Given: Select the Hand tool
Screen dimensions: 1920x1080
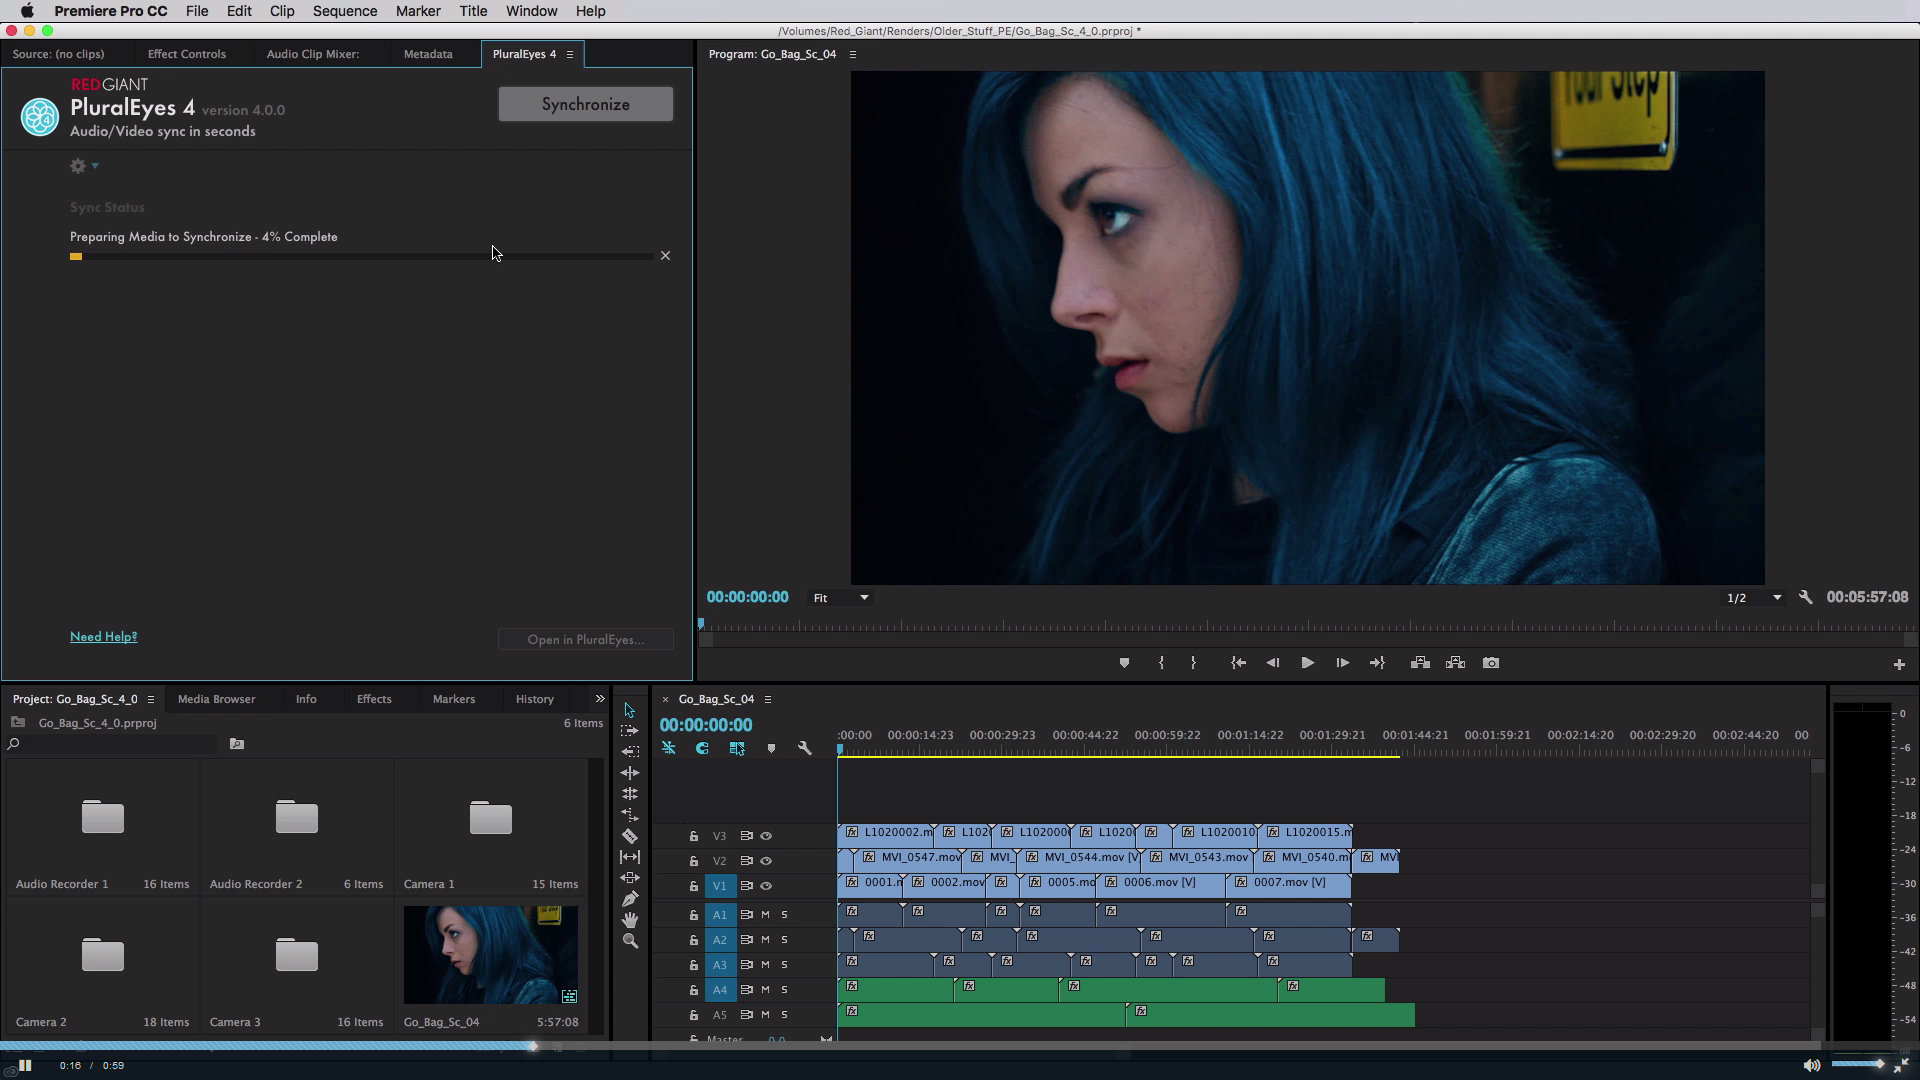Looking at the screenshot, I should point(630,920).
